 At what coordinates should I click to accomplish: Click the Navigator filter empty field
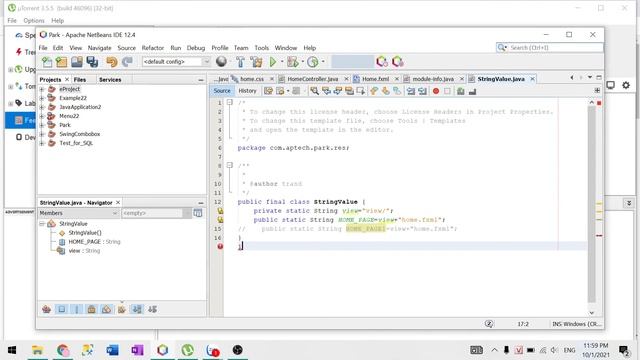[152, 213]
